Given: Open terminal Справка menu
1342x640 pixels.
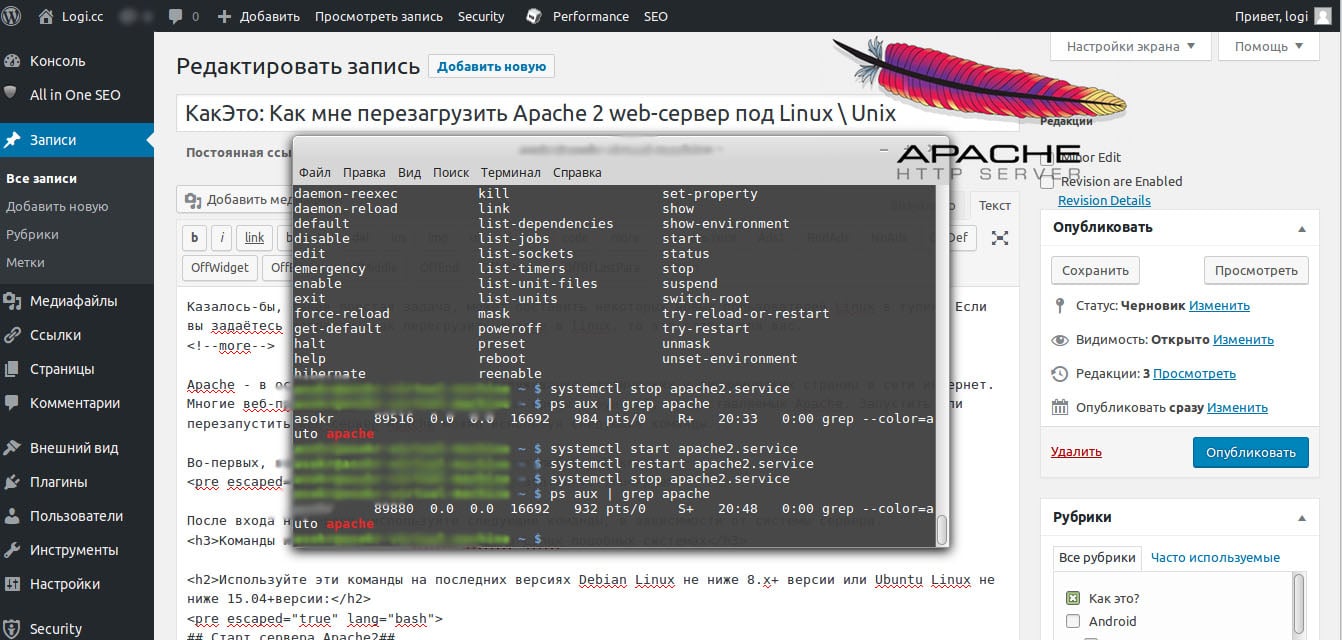Looking at the screenshot, I should pyautogui.click(x=577, y=172).
